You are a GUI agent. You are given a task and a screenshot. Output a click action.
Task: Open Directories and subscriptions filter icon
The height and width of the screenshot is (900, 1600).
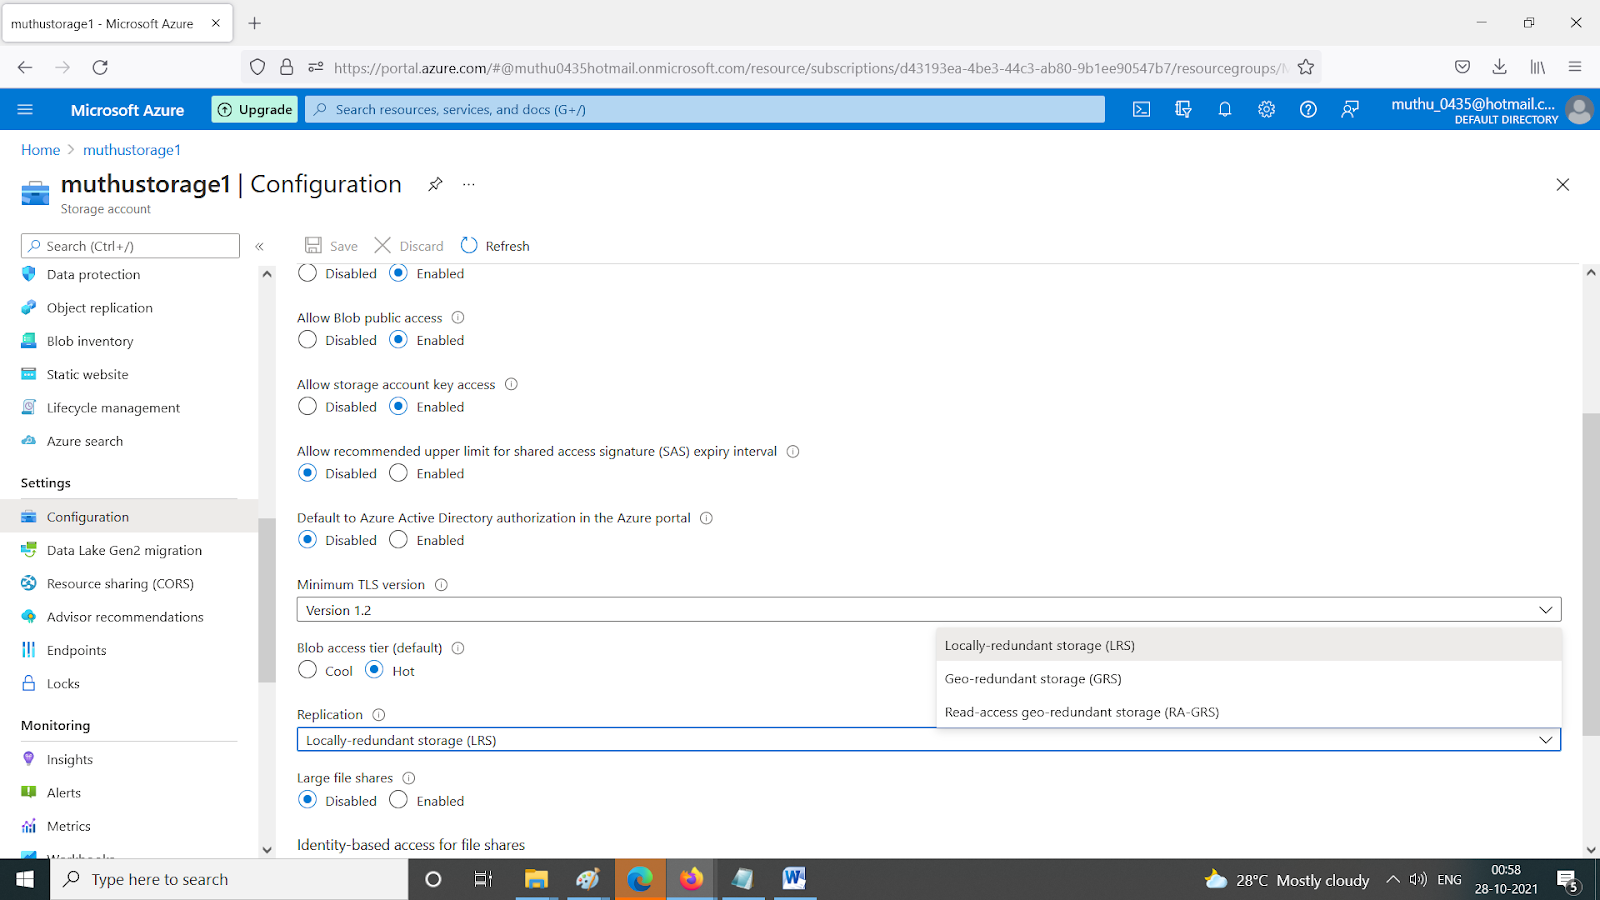tap(1183, 110)
